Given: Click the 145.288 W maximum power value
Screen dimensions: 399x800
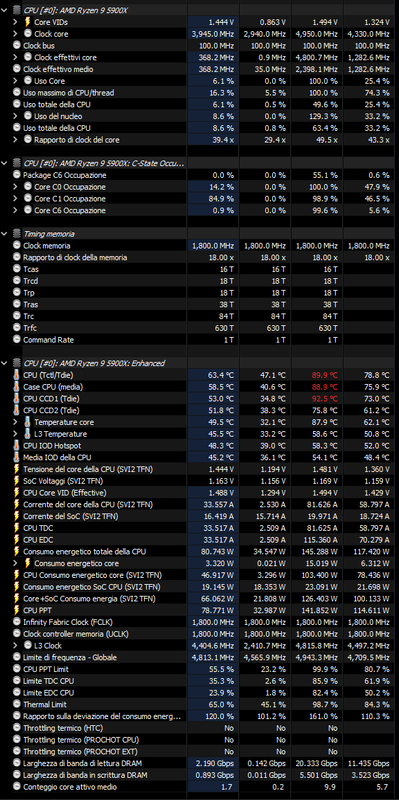Looking at the screenshot, I should [318, 551].
